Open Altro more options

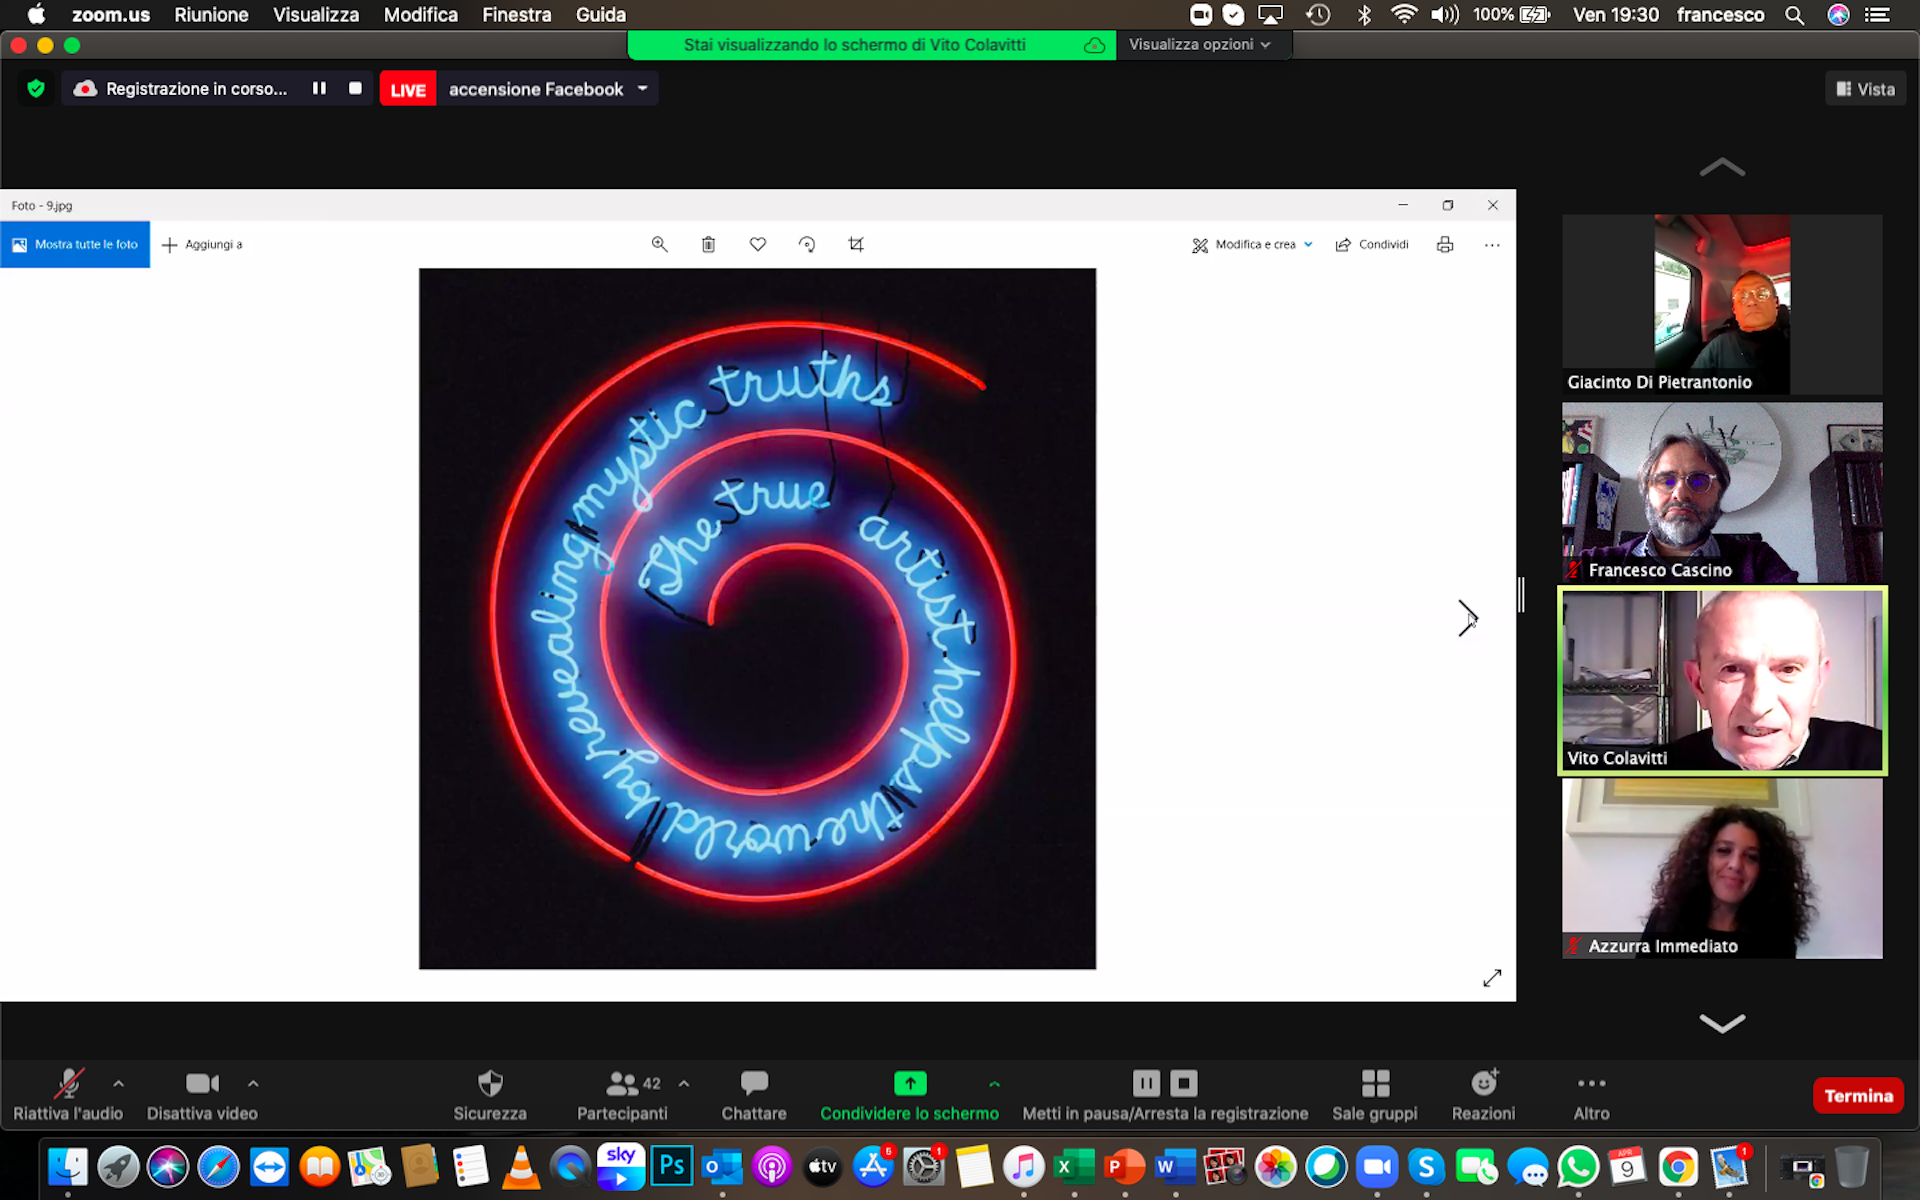[1591, 1095]
